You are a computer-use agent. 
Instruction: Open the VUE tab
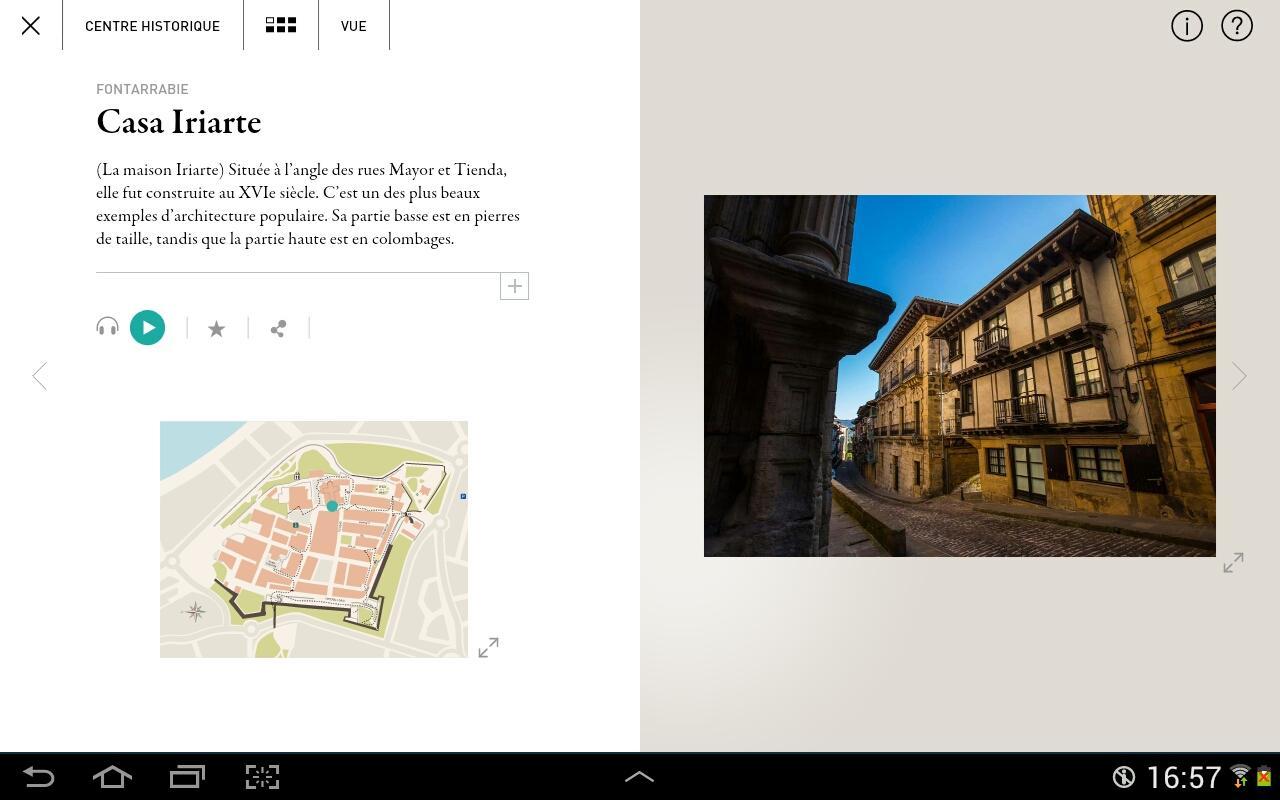pyautogui.click(x=354, y=26)
